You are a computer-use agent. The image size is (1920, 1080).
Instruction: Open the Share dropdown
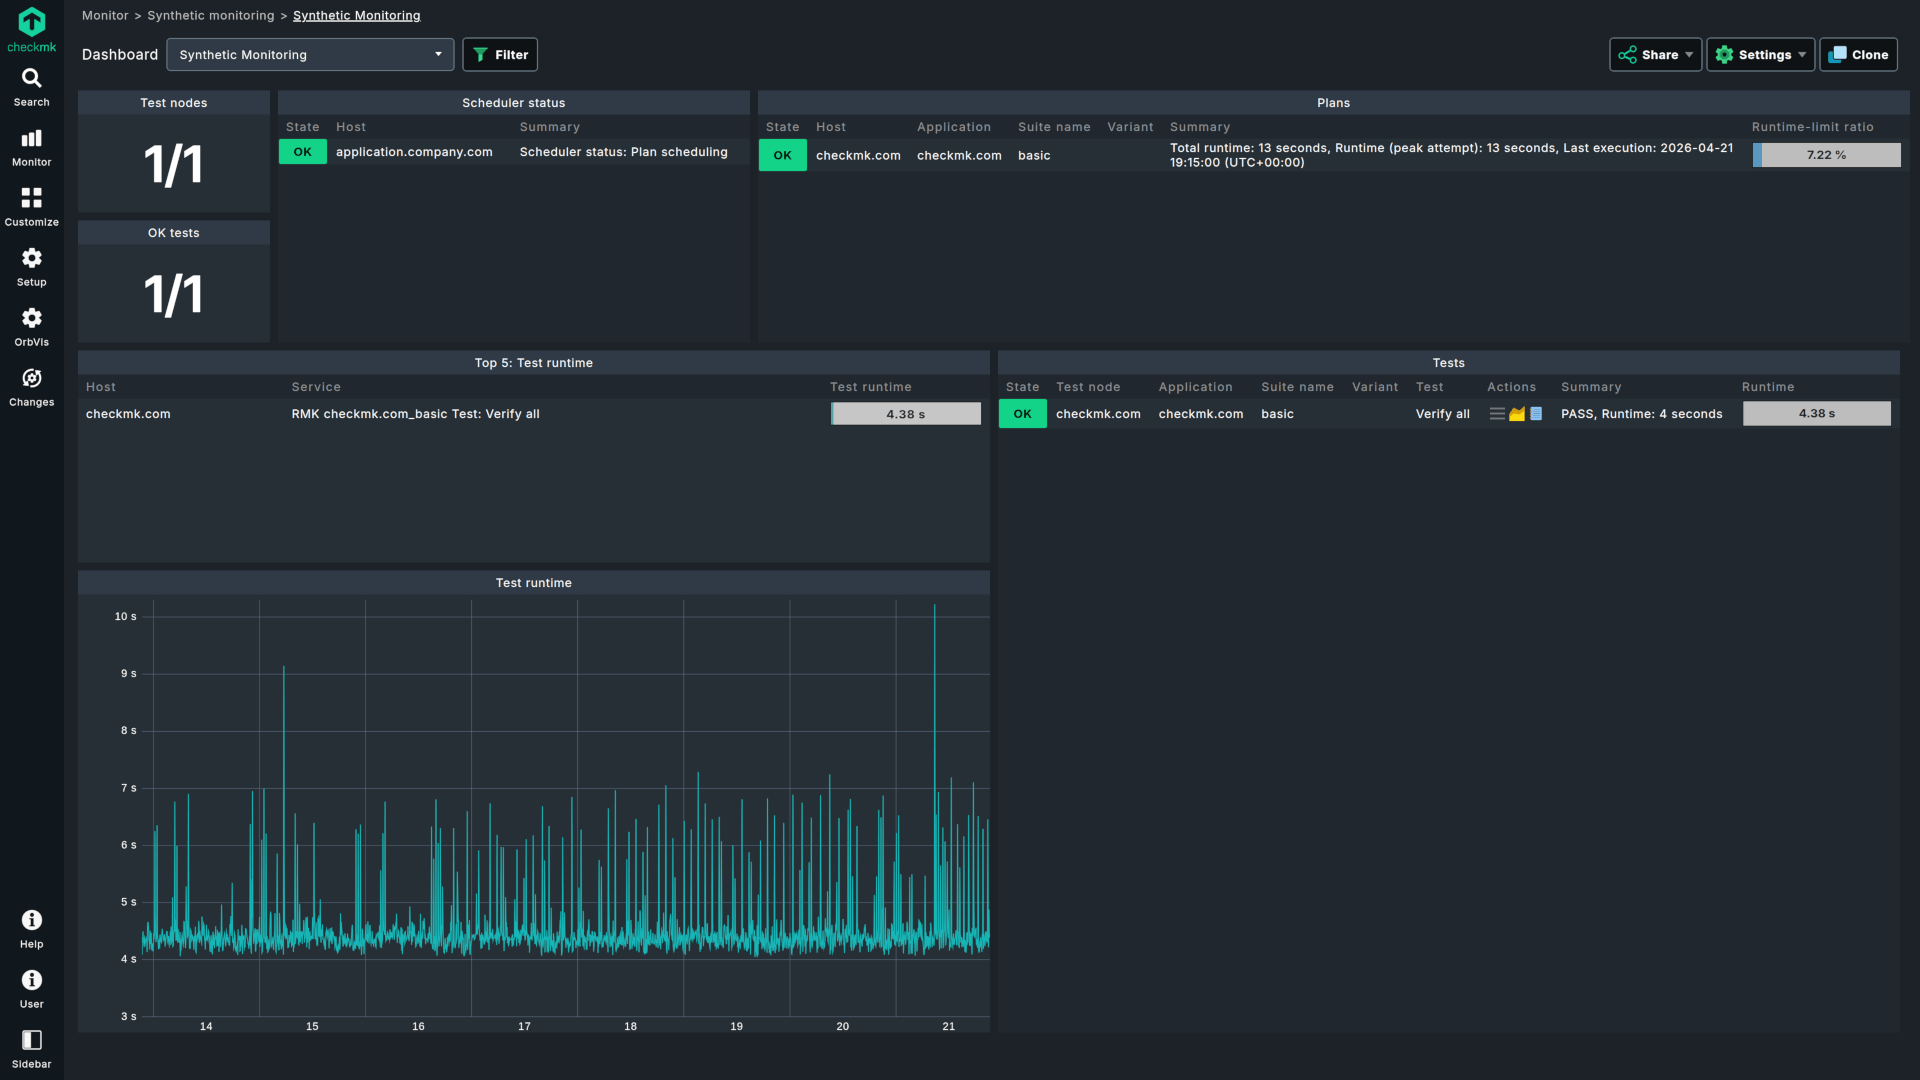[x=1655, y=55]
